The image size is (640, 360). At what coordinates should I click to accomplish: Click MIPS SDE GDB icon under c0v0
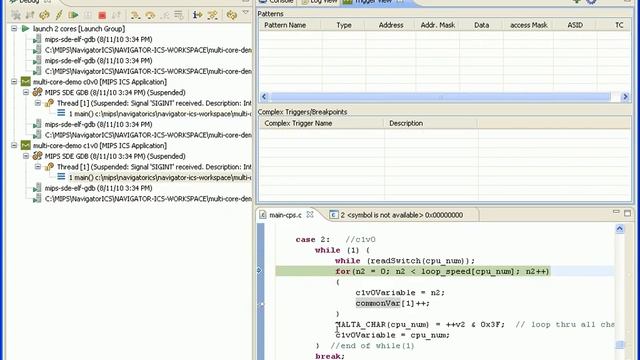[37, 92]
